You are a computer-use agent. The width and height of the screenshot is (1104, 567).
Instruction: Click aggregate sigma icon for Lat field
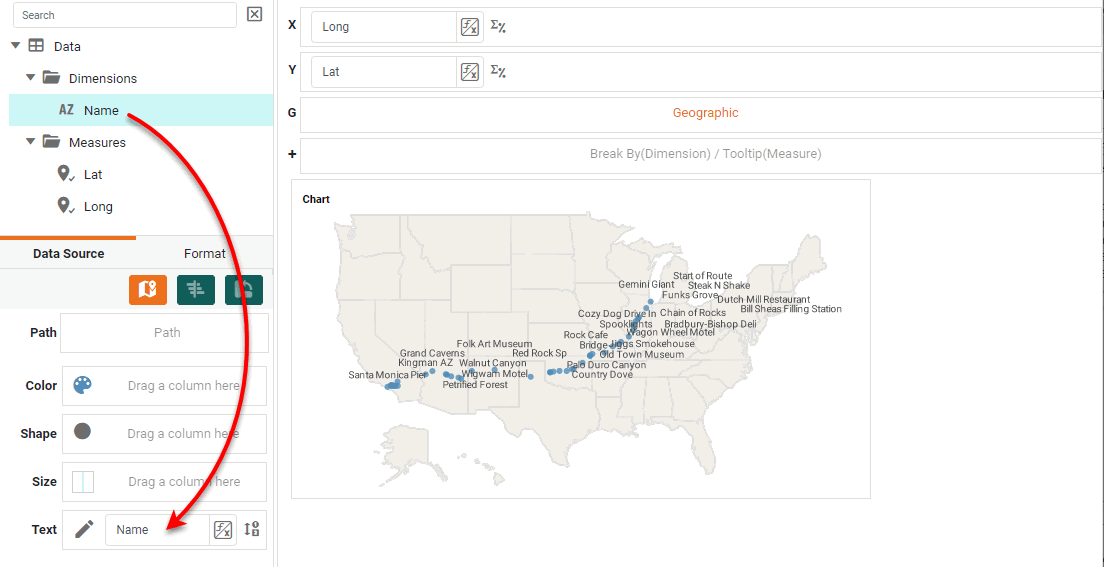498,71
